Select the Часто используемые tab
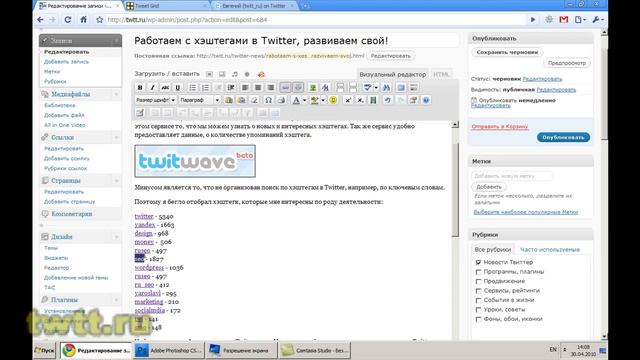This screenshot has width=640, height=360. pos(550,249)
